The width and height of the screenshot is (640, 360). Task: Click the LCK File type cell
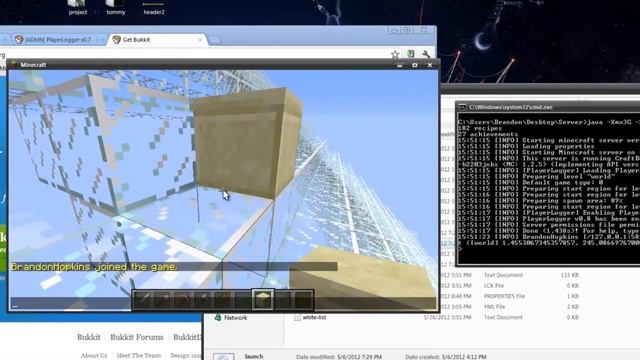(493, 286)
